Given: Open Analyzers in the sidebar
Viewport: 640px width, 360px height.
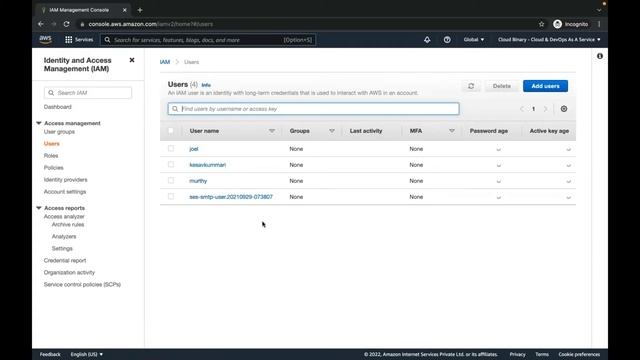Looking at the screenshot, I should coord(64,237).
